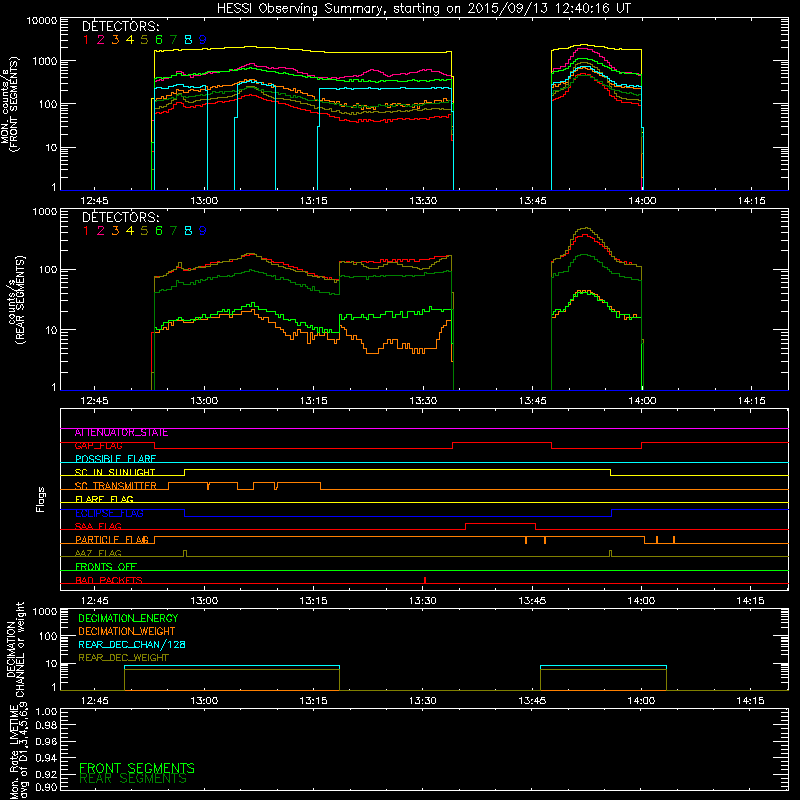Click the ATTENUATOR_STATE flag label

[121, 433]
